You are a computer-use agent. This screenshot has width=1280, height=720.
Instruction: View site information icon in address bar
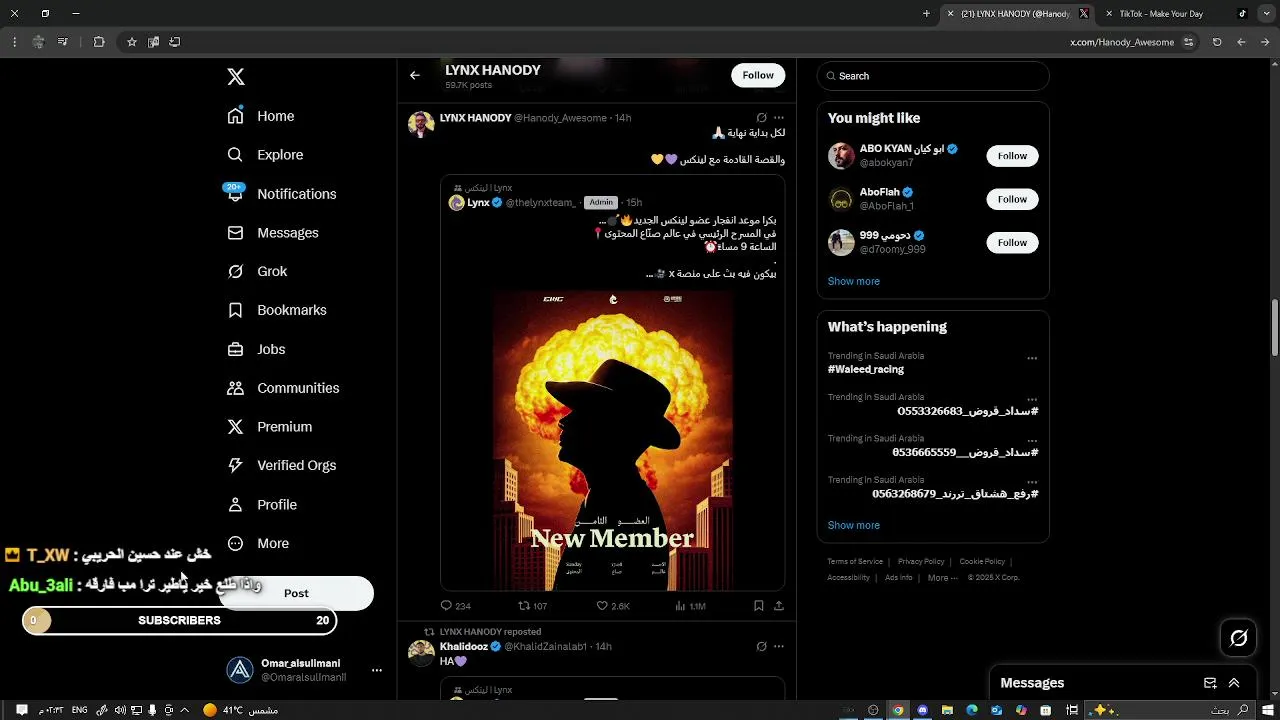pos(1188,42)
